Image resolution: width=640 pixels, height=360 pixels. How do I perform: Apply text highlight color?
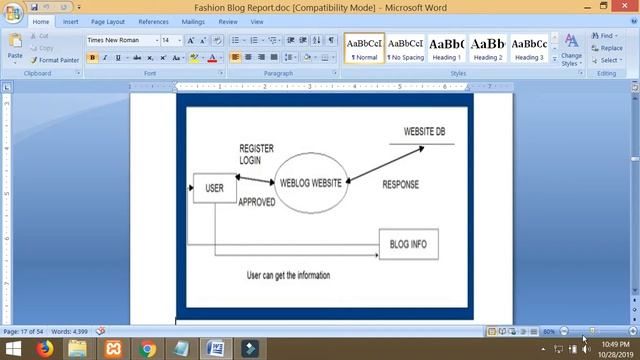[194, 58]
